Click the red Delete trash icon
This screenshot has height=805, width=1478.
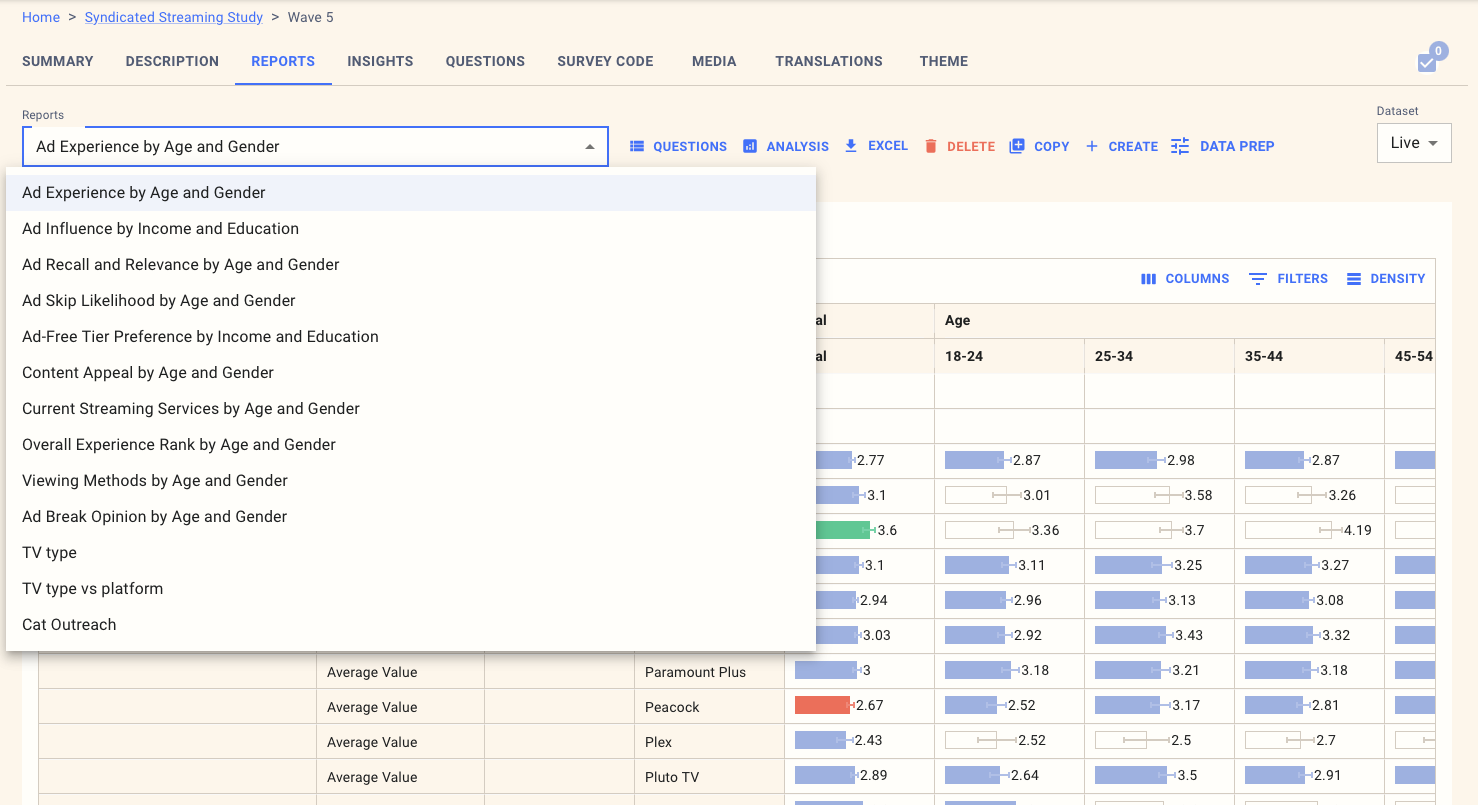[931, 147]
